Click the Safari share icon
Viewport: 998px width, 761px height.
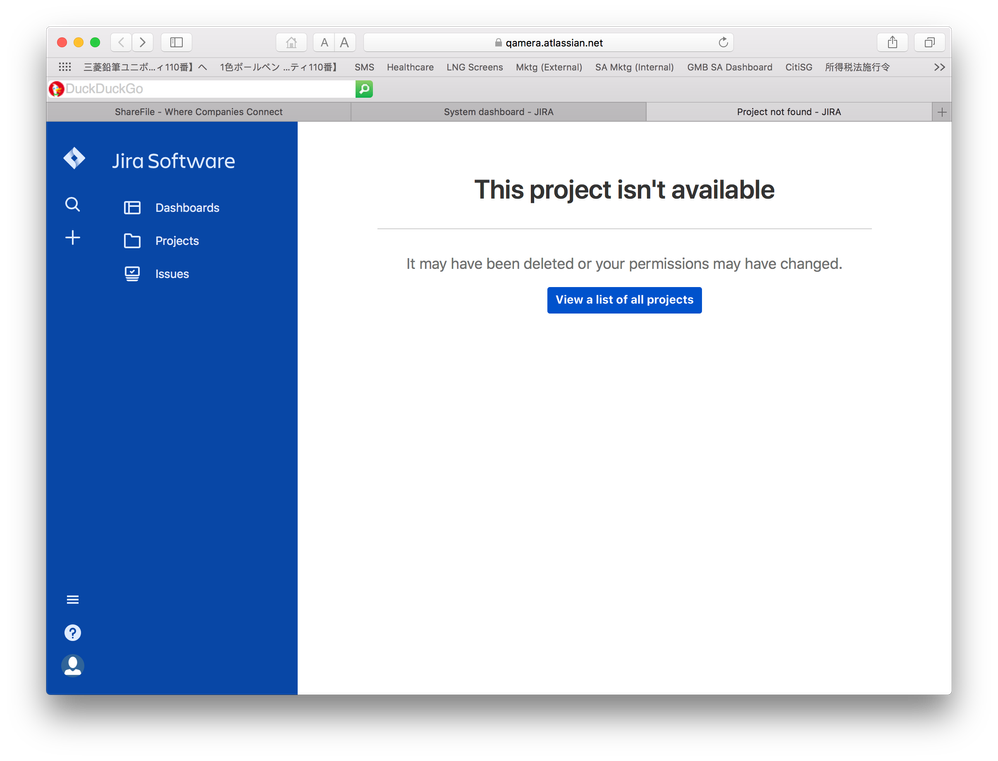tap(892, 43)
